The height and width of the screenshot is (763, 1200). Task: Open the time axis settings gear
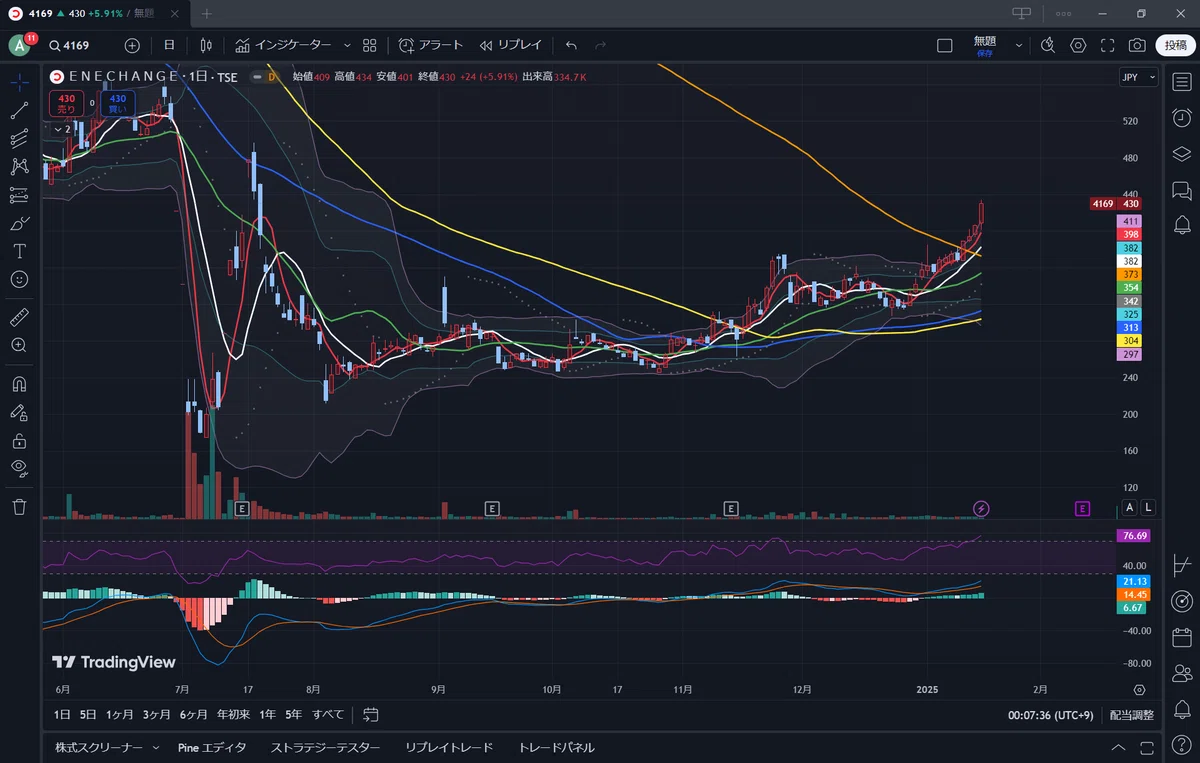[1139, 690]
